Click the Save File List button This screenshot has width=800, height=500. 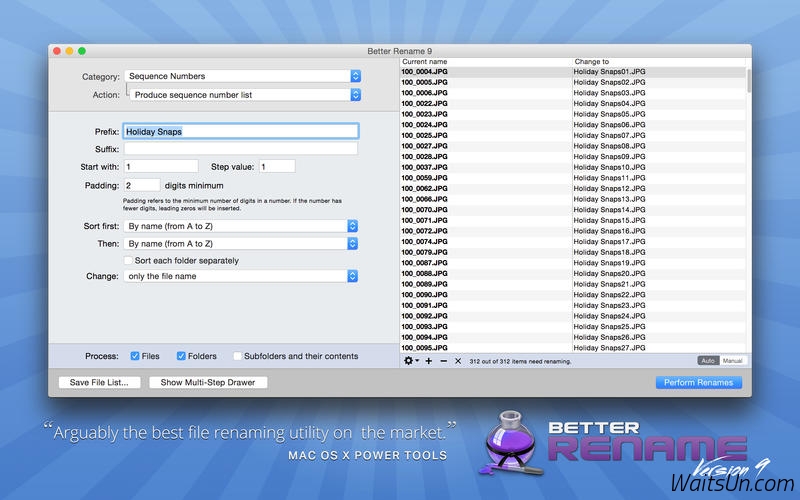click(x=99, y=382)
